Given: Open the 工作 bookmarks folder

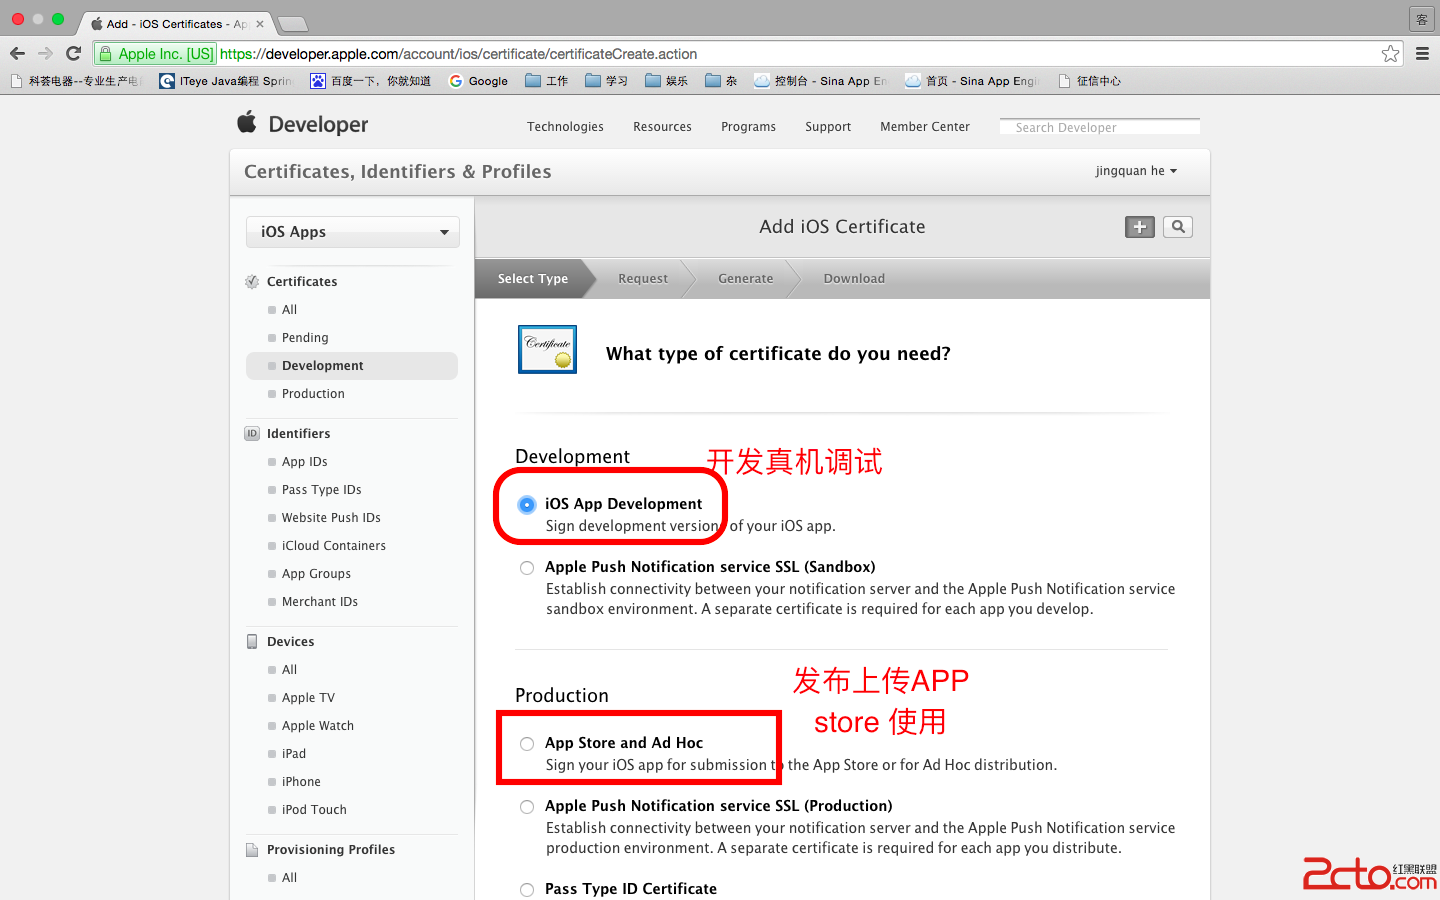Looking at the screenshot, I should (x=546, y=81).
